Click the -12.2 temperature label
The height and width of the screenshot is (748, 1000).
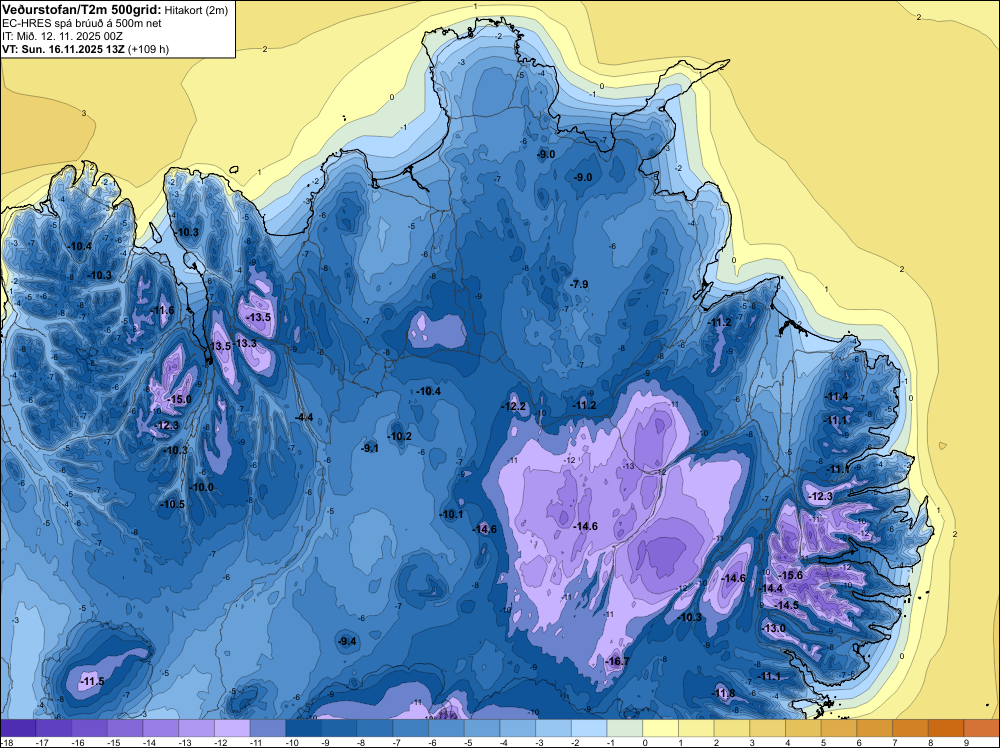(x=513, y=407)
